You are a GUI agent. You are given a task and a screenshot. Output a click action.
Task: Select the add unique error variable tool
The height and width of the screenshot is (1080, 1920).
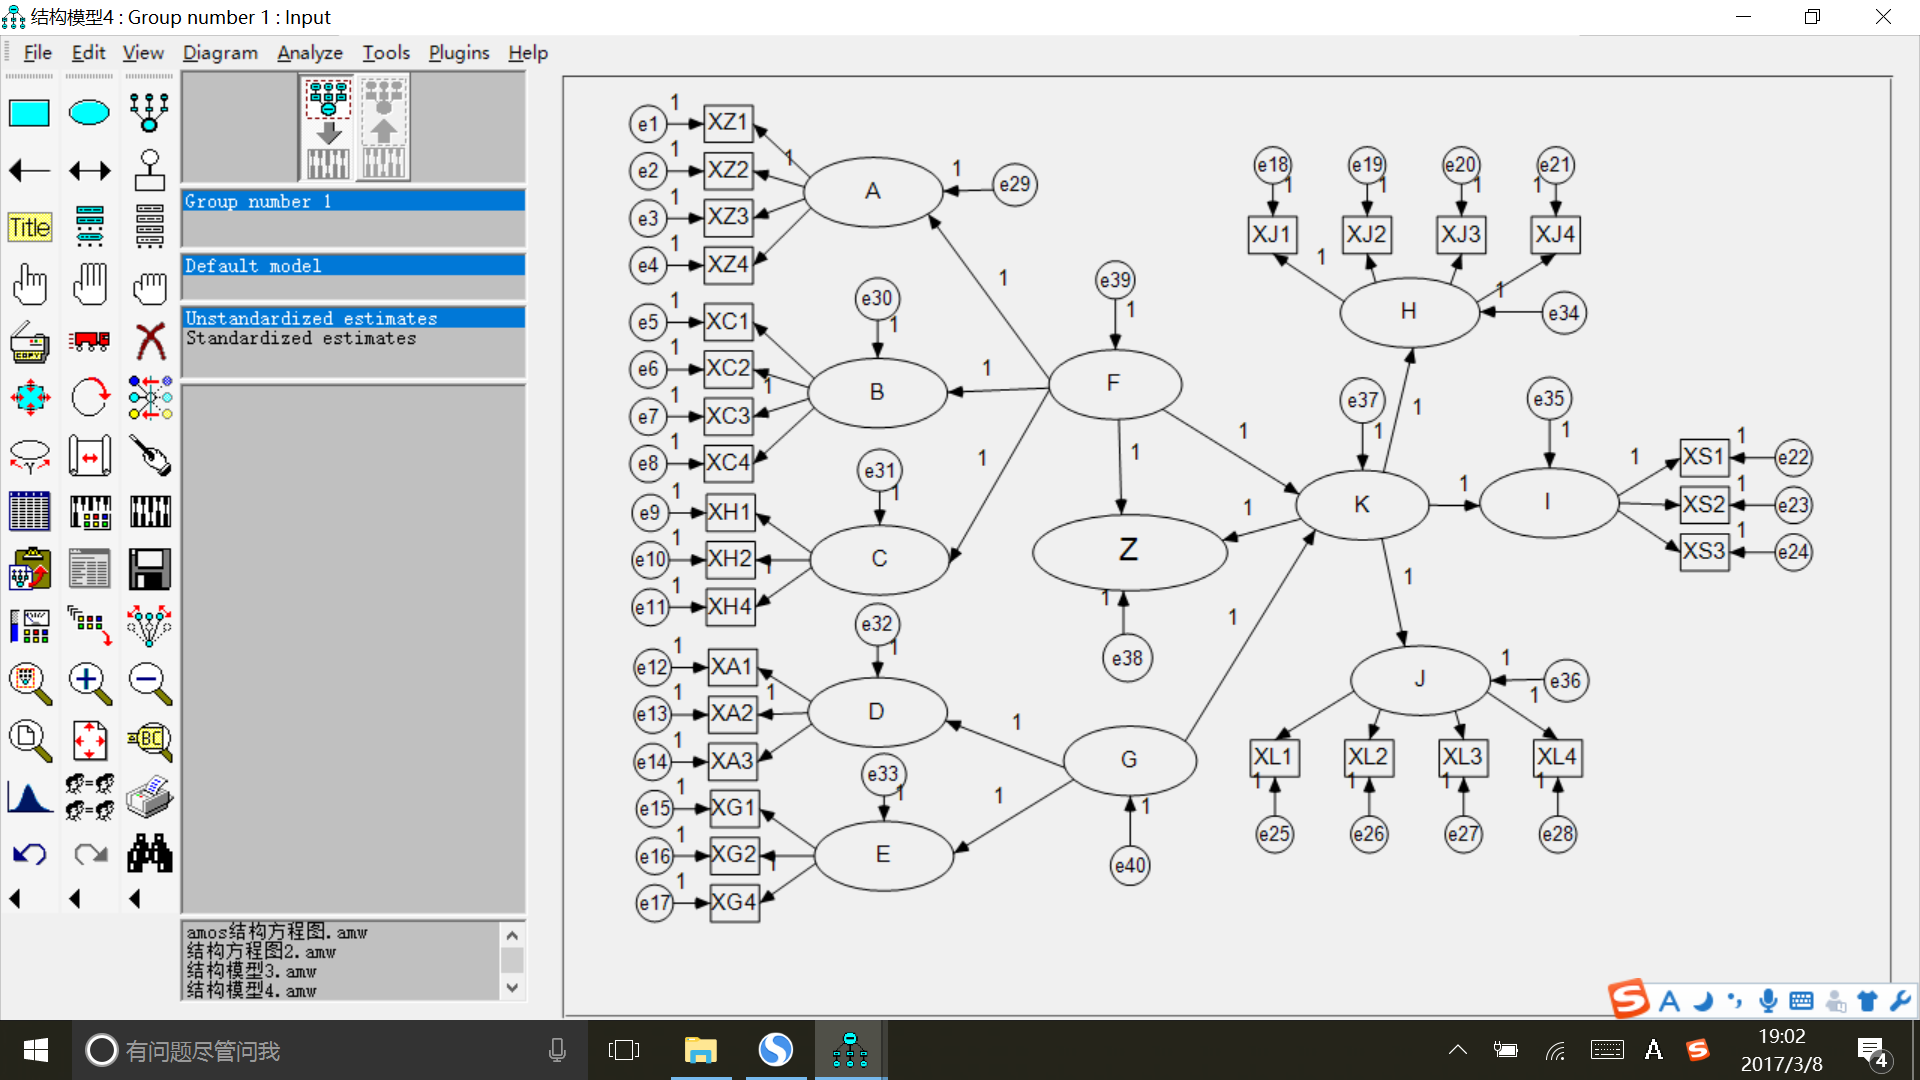pos(149,171)
